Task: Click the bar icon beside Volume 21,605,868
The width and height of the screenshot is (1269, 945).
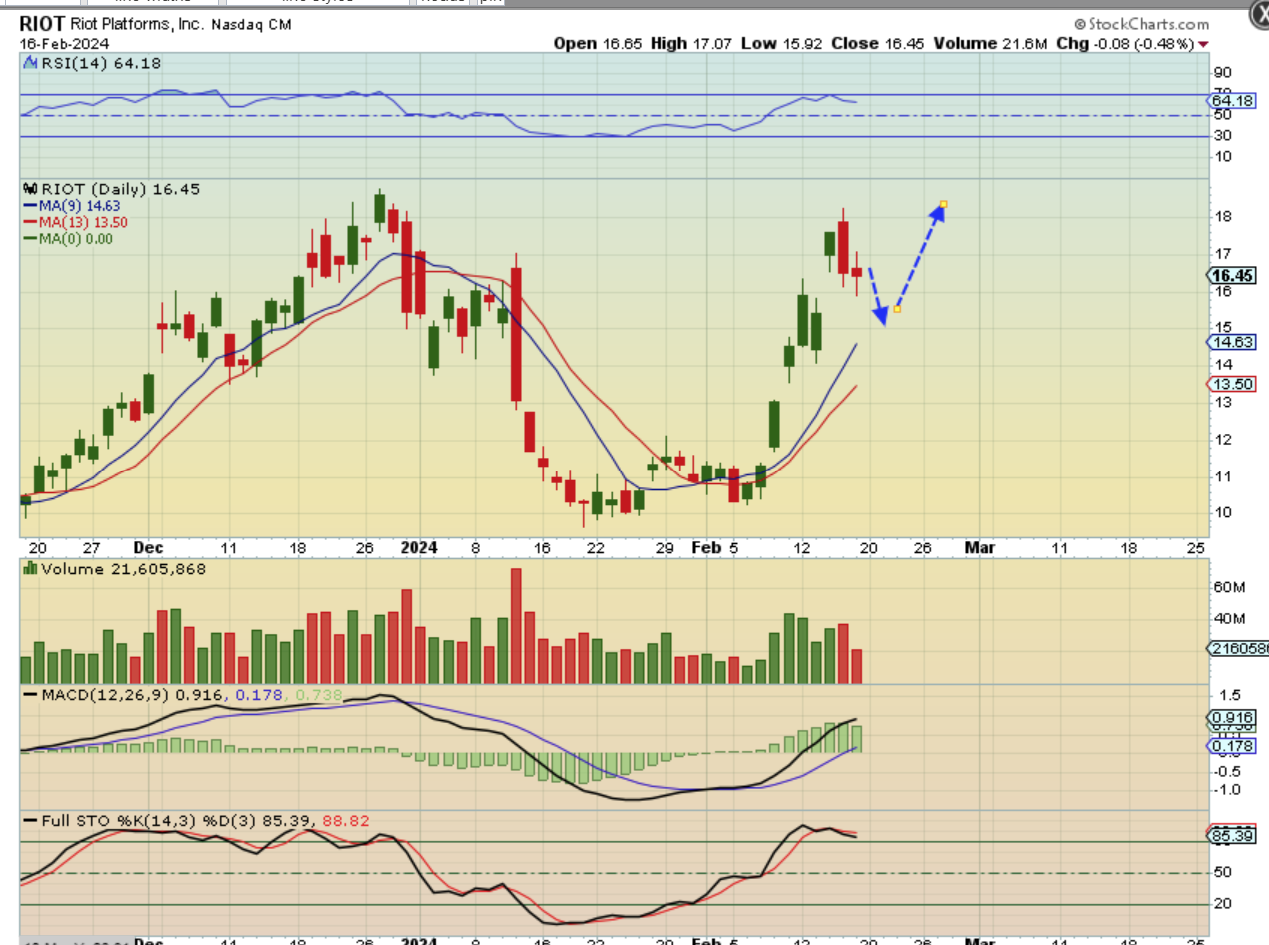Action: (30, 568)
